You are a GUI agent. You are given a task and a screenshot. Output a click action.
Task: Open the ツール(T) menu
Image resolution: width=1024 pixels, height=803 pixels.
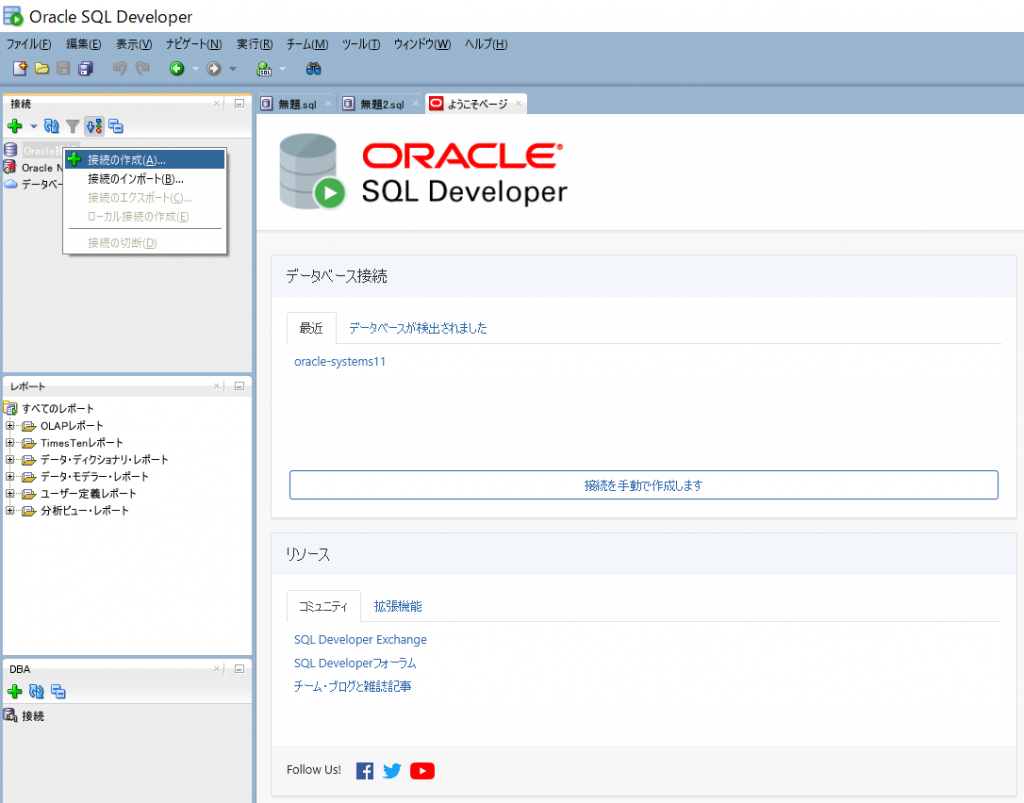pyautogui.click(x=361, y=44)
